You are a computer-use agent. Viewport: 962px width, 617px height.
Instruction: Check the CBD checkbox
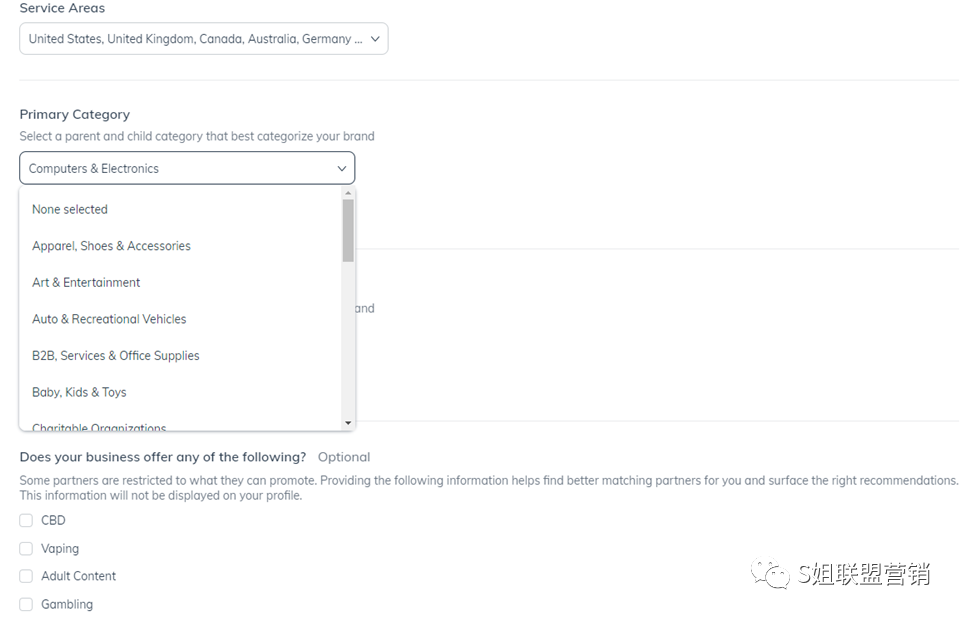click(26, 520)
